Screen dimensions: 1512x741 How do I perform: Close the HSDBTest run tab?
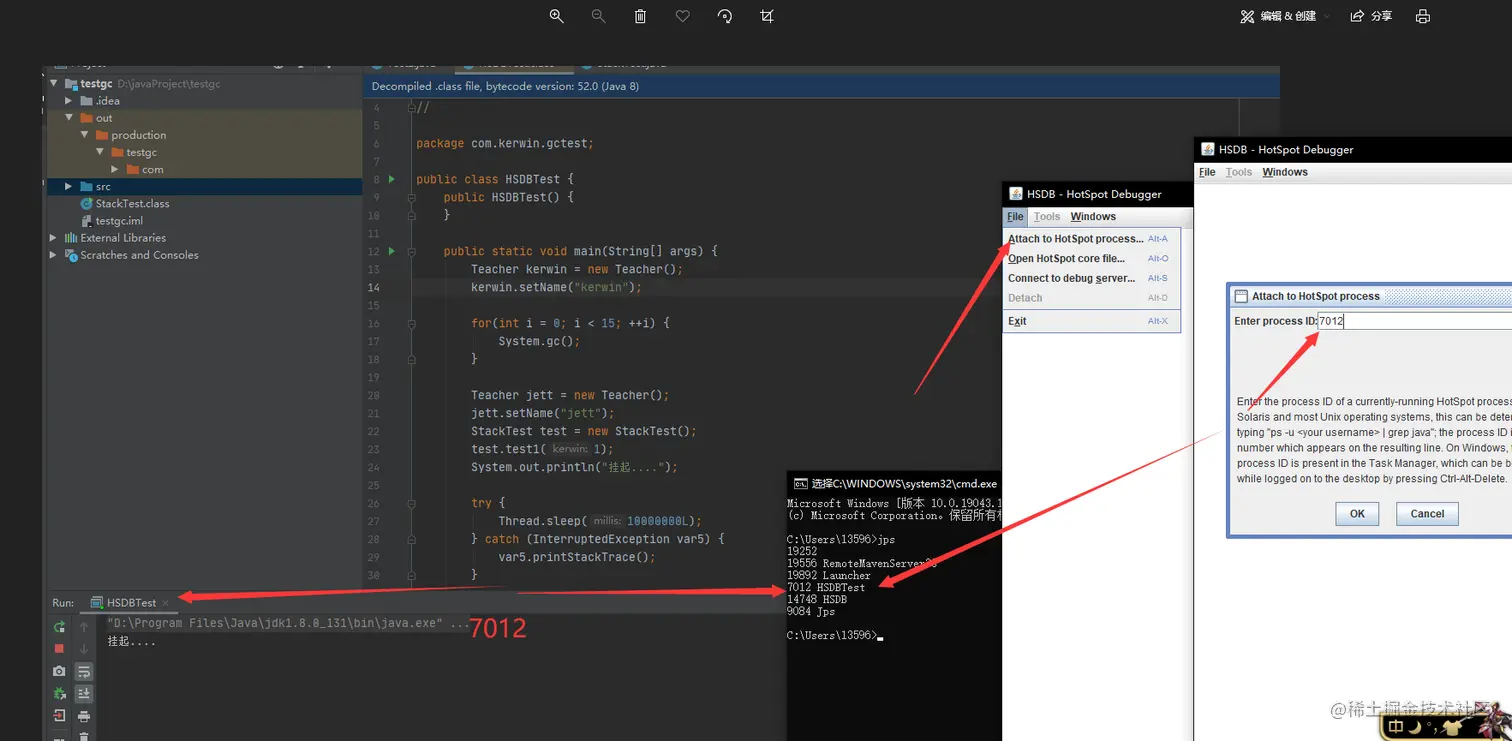click(x=166, y=603)
